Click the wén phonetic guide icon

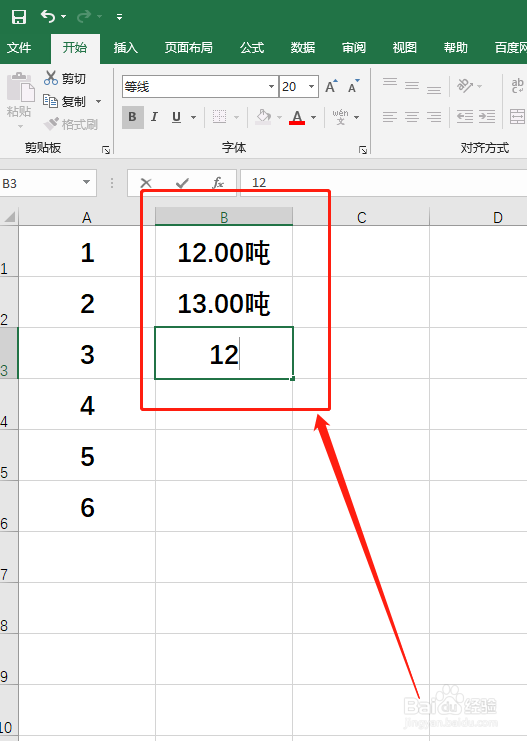(x=340, y=117)
